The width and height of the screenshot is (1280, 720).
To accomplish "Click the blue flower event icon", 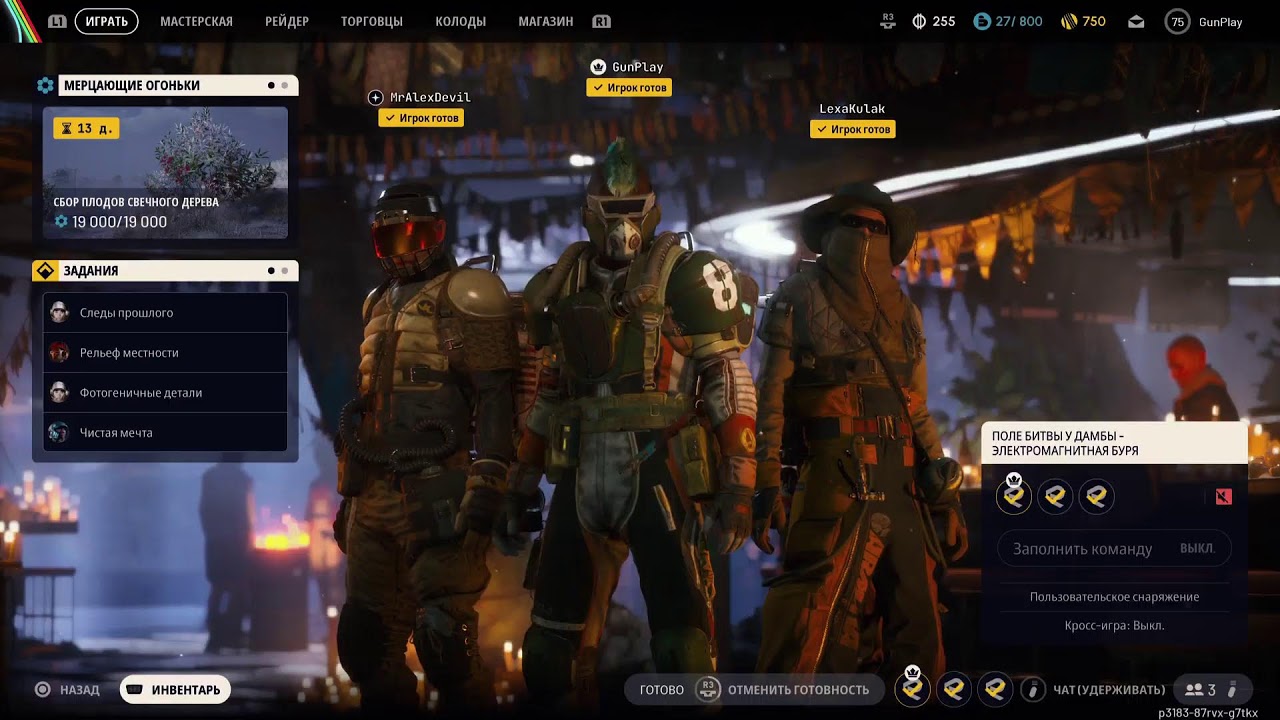I will pyautogui.click(x=45, y=86).
